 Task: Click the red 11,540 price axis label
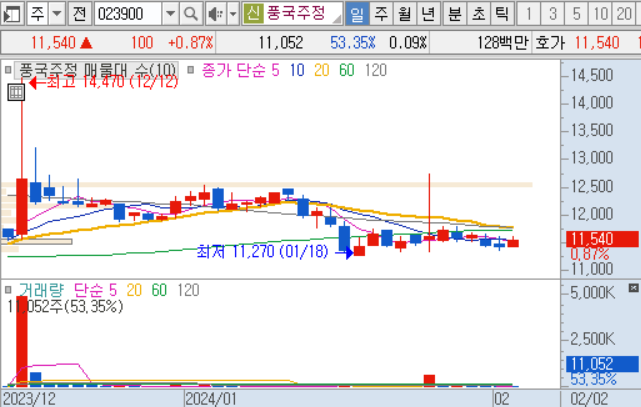[x=602, y=239]
